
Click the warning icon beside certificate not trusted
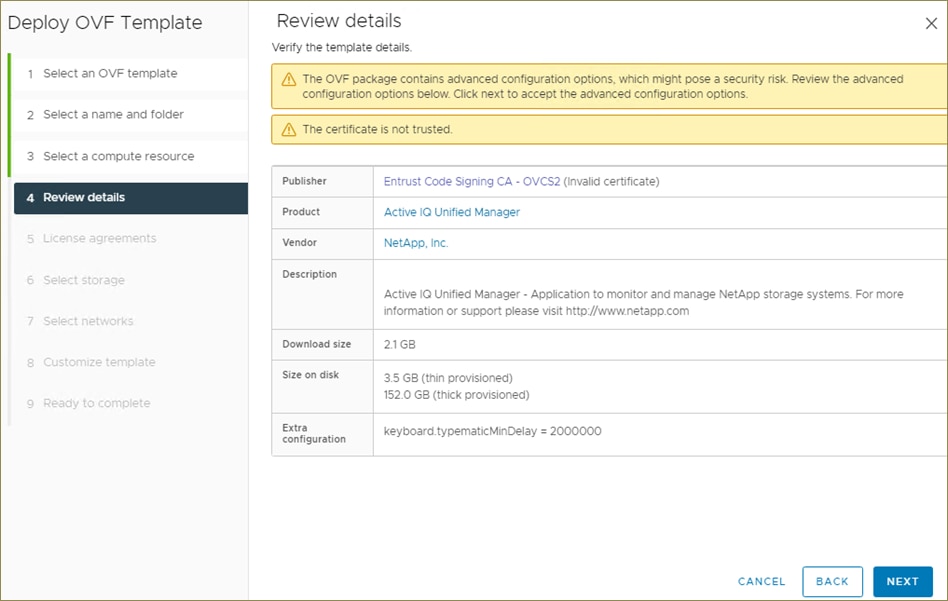pyautogui.click(x=289, y=129)
